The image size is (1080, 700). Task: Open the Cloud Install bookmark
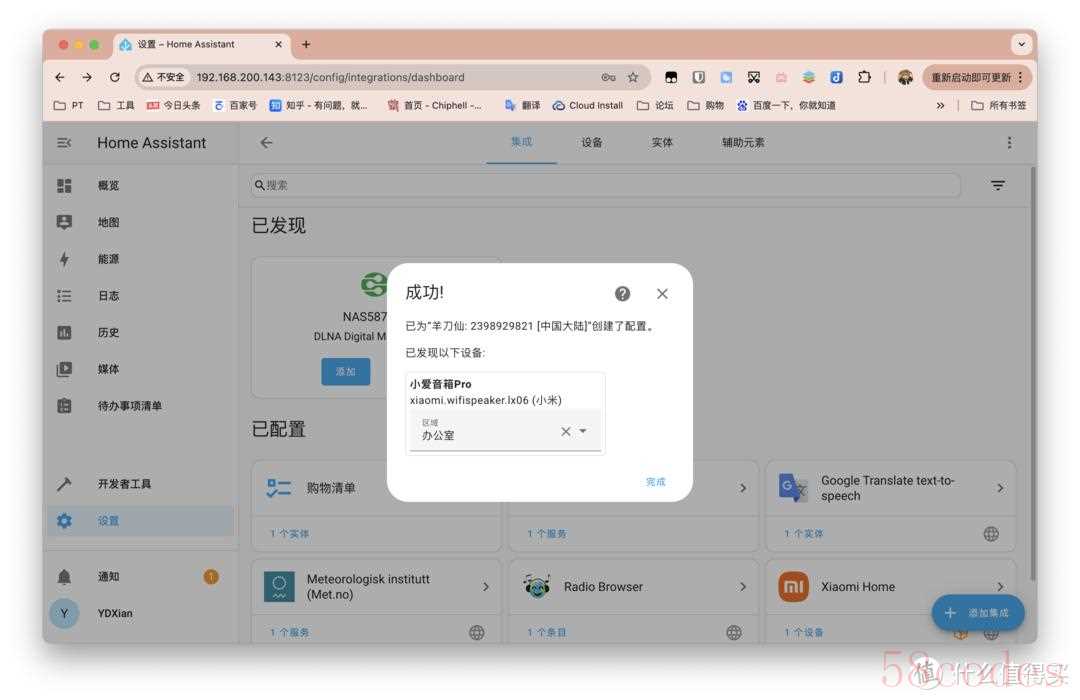coord(588,105)
